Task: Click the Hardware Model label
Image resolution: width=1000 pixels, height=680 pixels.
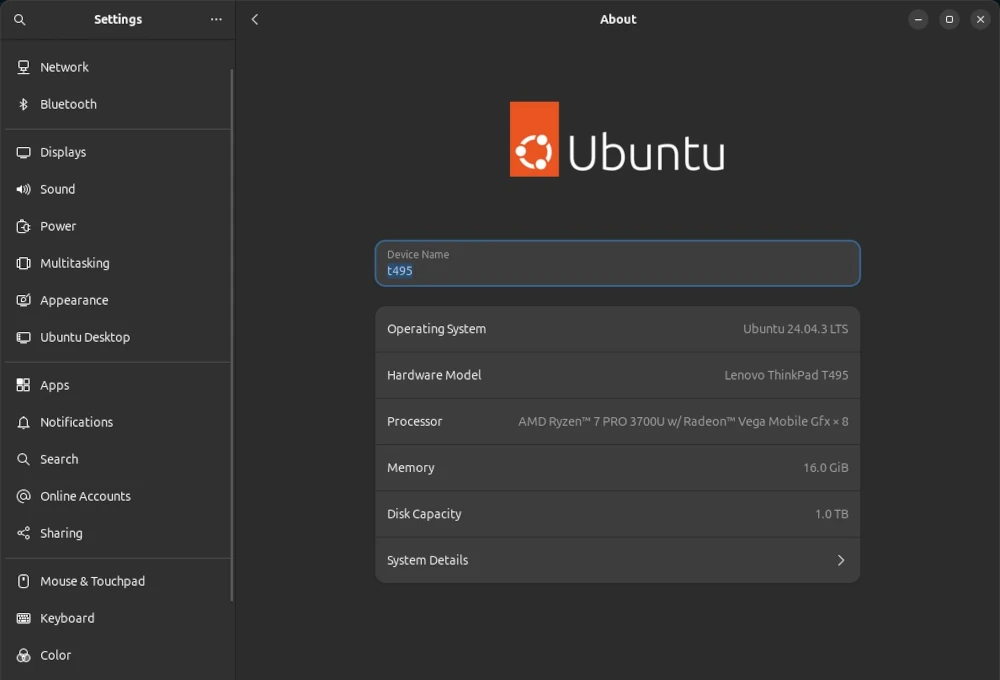Action: 434,375
